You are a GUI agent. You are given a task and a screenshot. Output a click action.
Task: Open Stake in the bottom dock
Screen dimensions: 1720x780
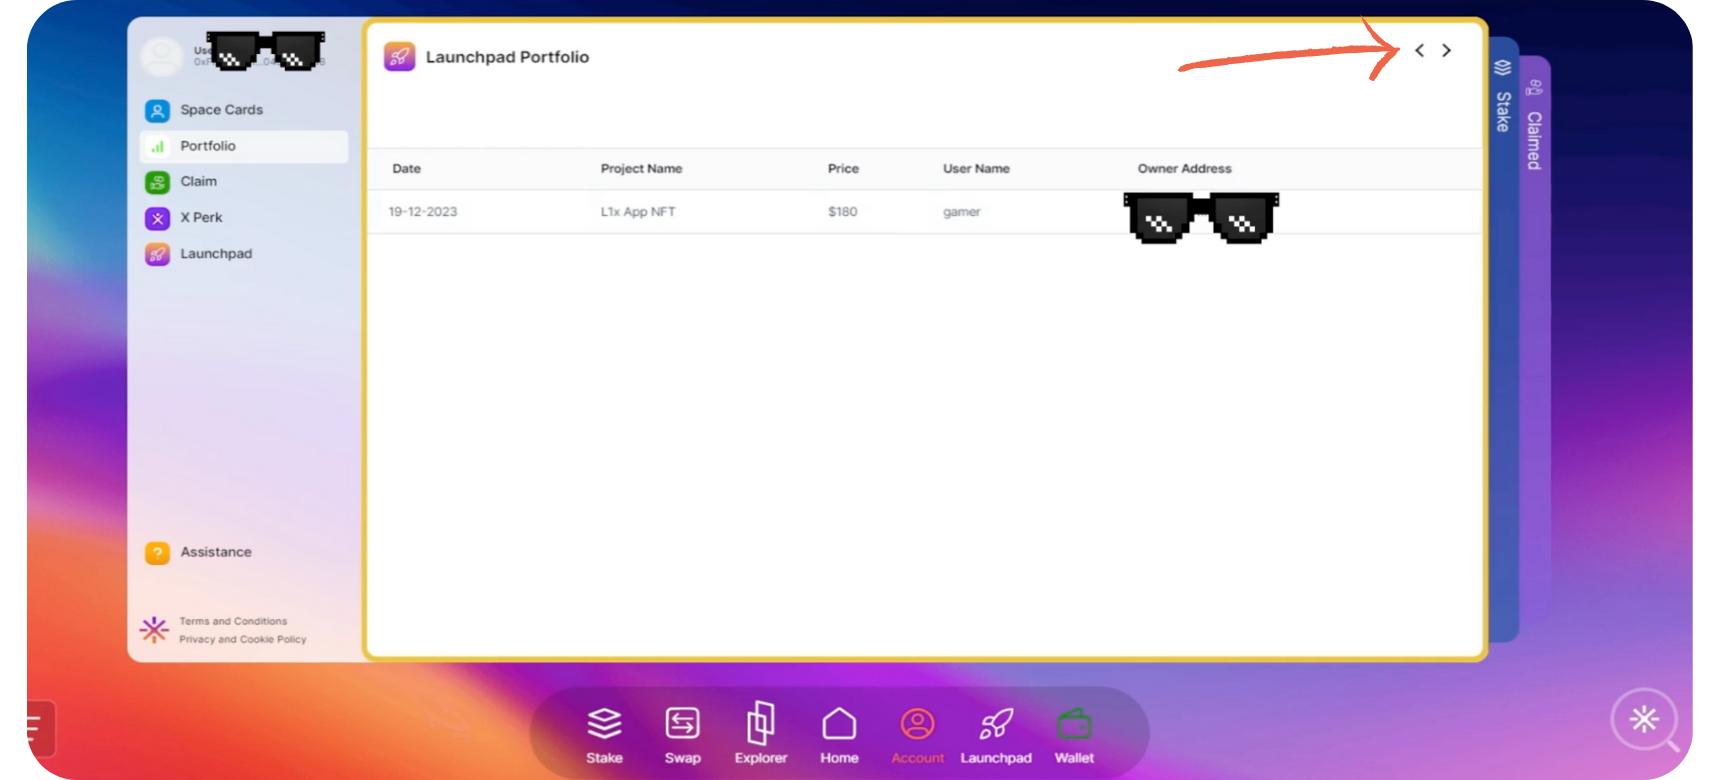604,735
